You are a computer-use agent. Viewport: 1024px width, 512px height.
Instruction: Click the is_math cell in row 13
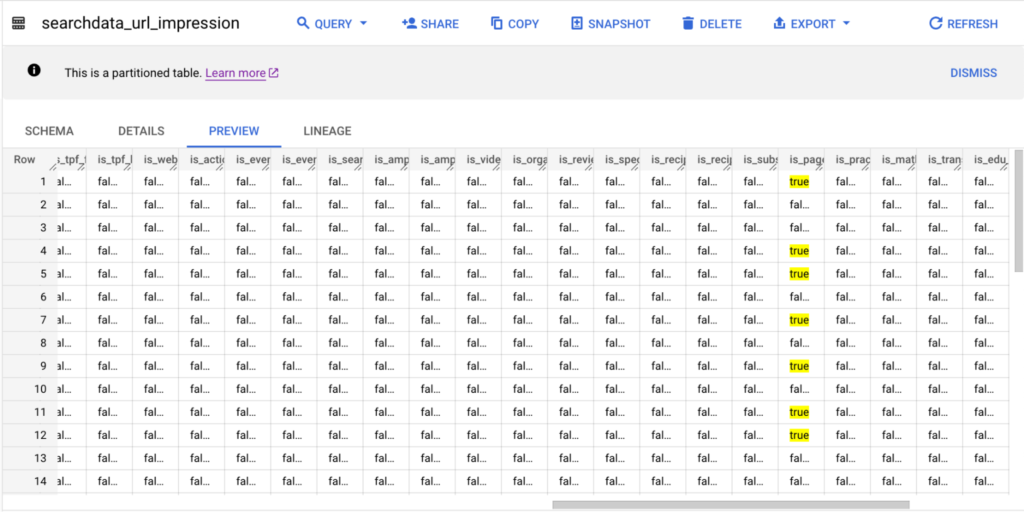coord(894,458)
